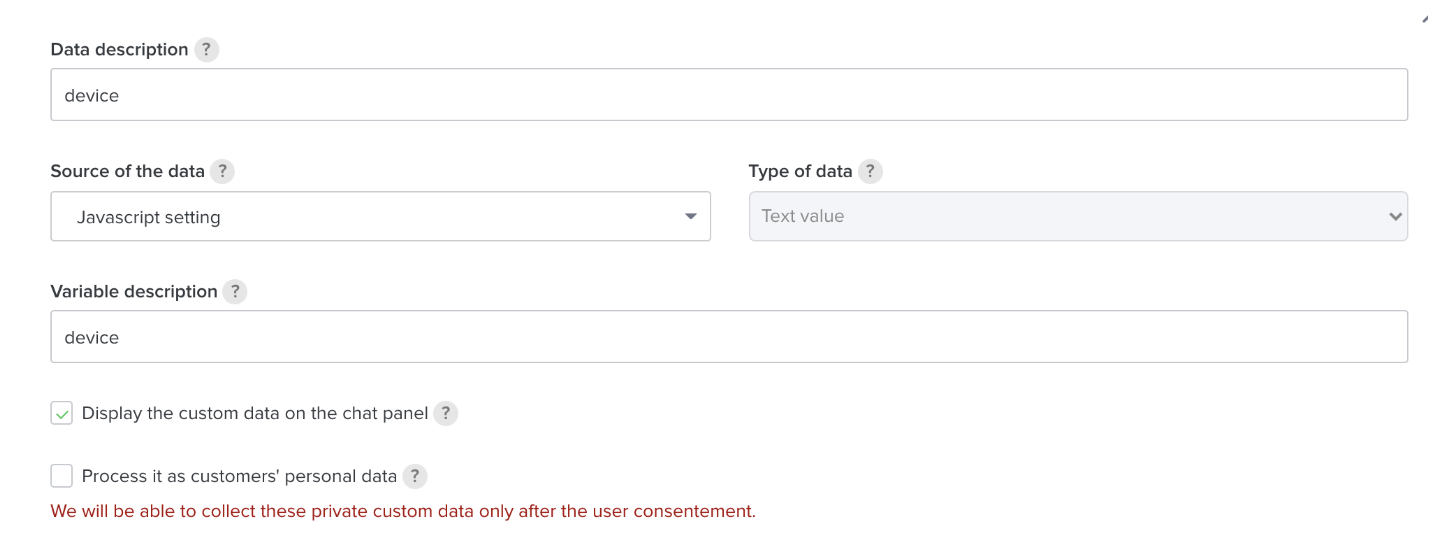Click the 'Process it as customers' personal data' label

click(239, 476)
